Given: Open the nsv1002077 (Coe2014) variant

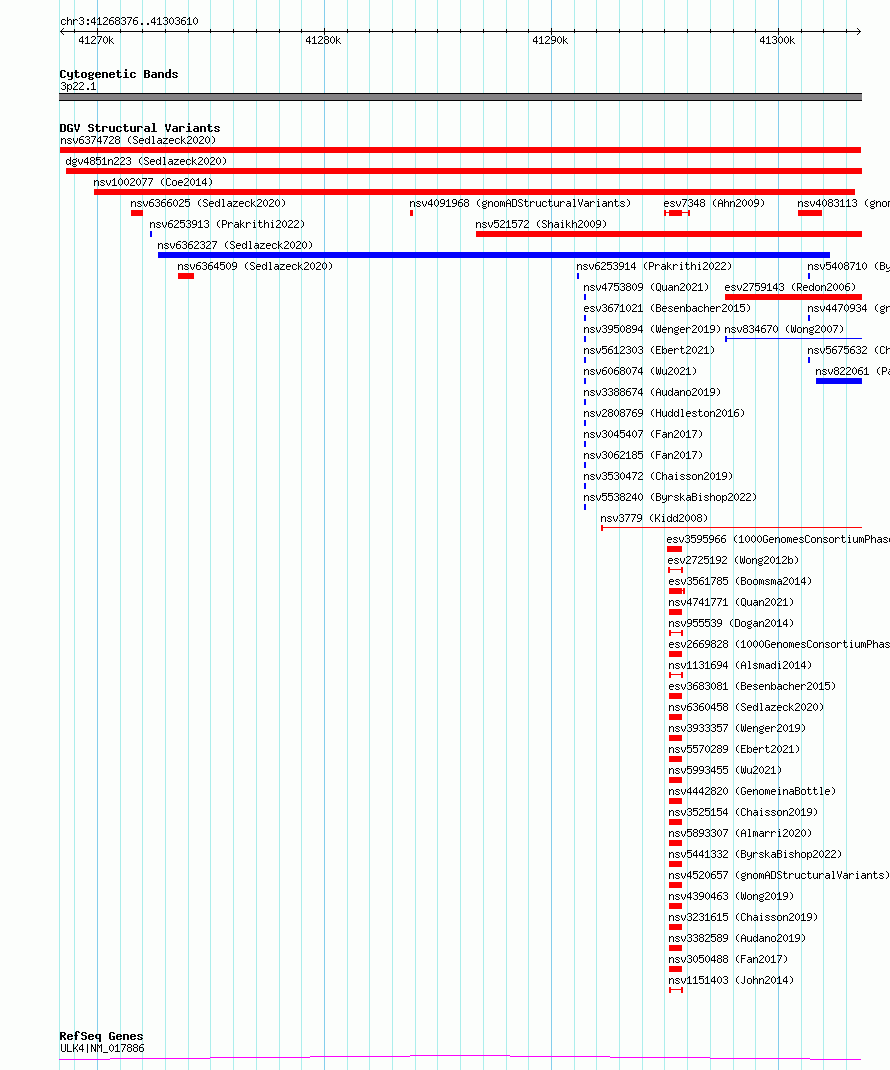Looking at the screenshot, I should [x=154, y=182].
